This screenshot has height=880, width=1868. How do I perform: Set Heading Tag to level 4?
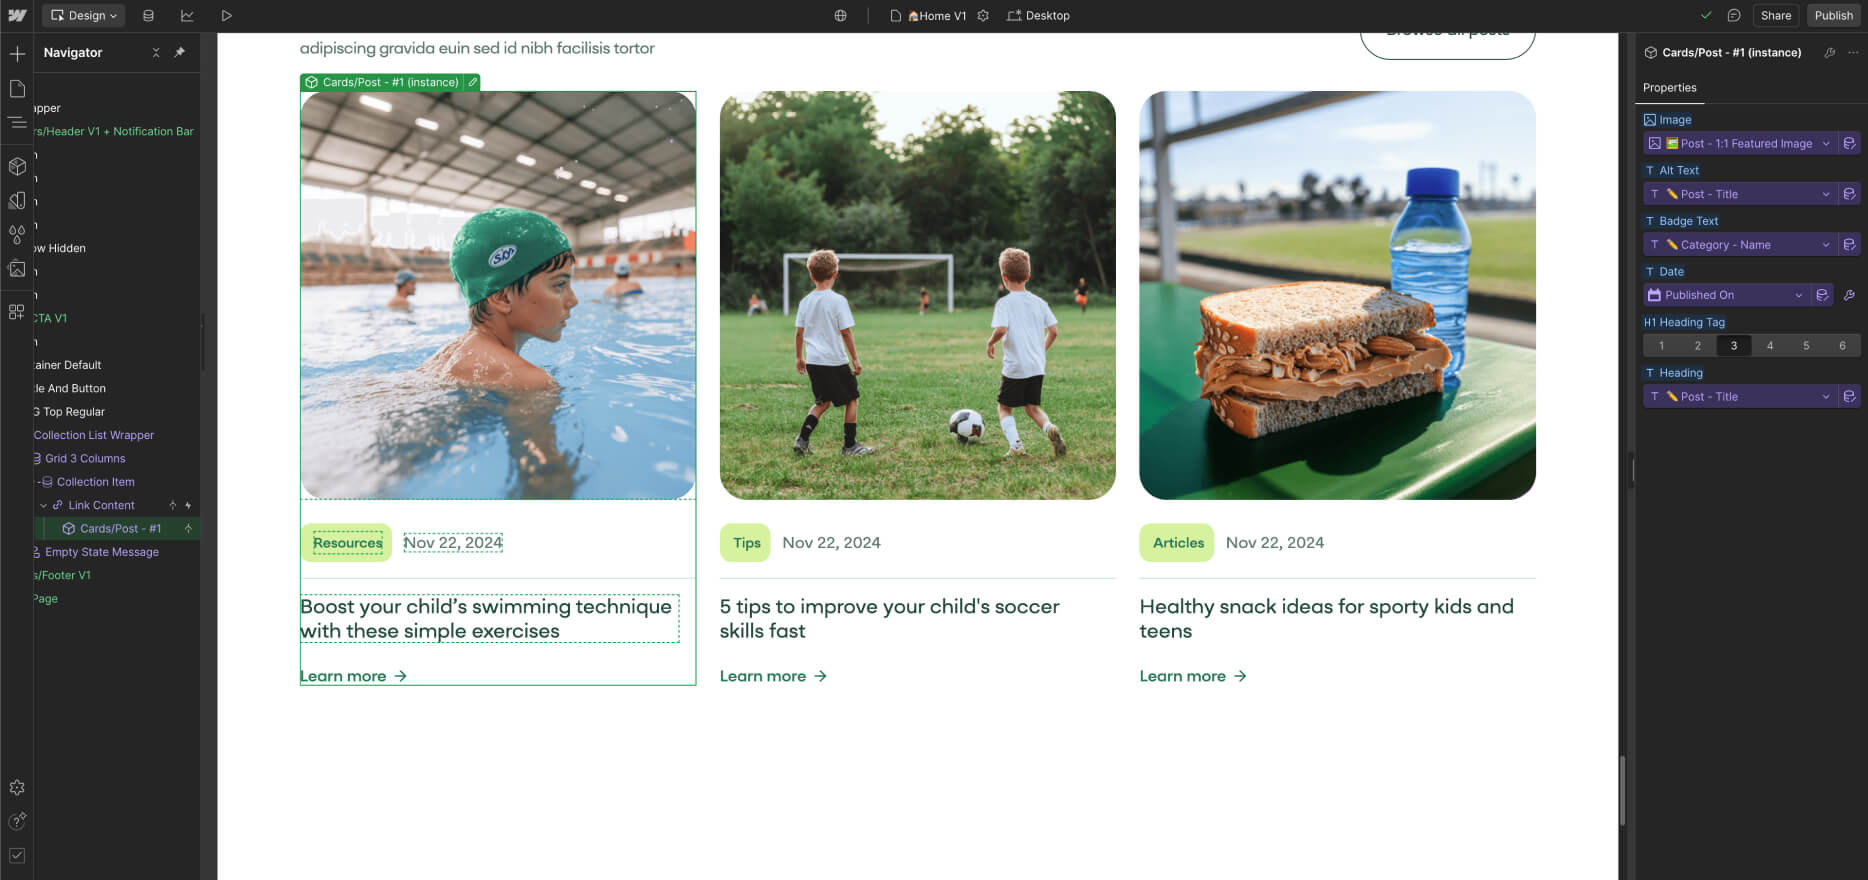click(x=1769, y=346)
